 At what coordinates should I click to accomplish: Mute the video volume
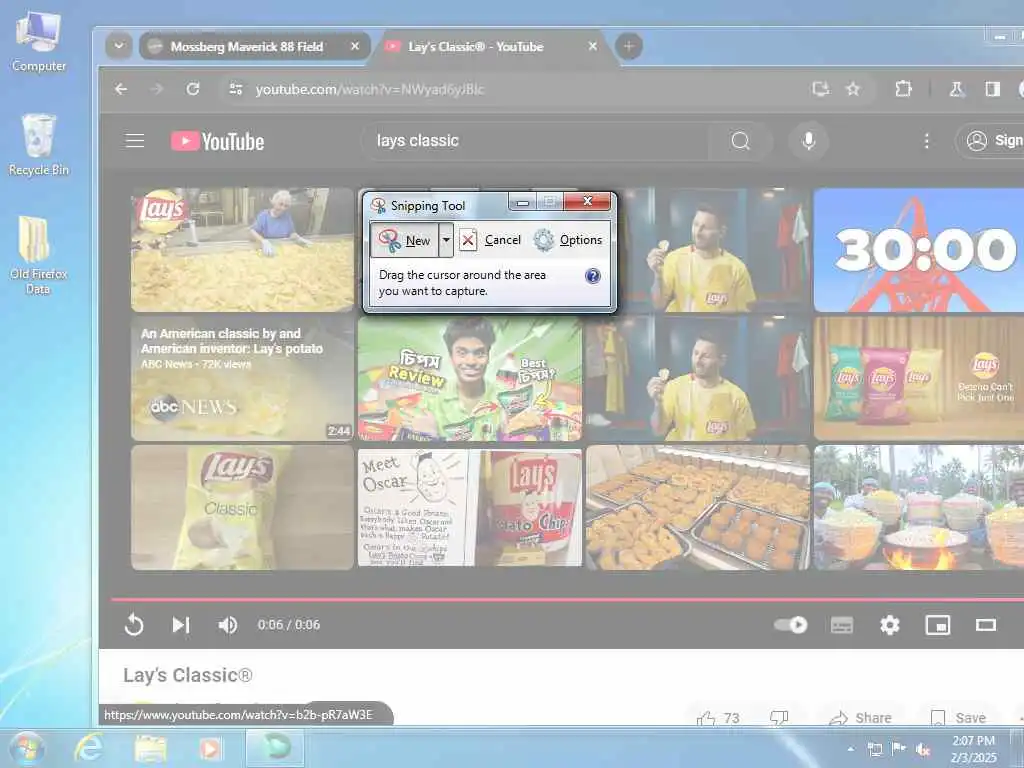pos(227,625)
